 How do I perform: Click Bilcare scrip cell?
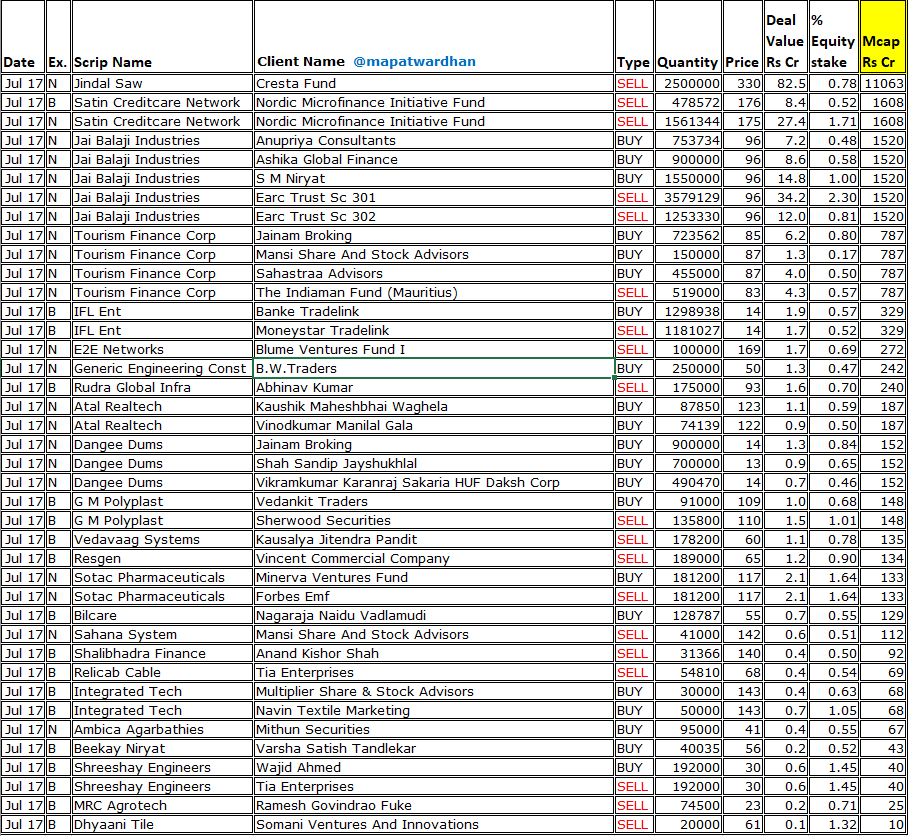[x=162, y=615]
